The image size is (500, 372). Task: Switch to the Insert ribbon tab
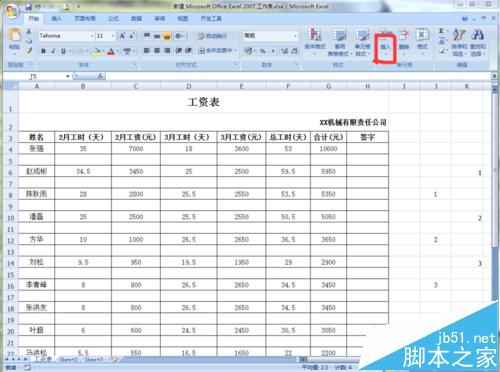pos(56,19)
